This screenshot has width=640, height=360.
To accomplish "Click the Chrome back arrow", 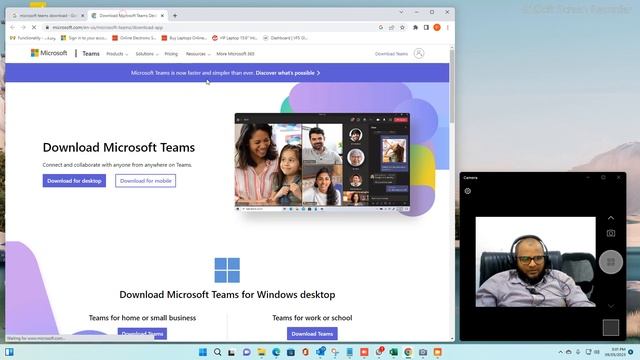I will pyautogui.click(x=12, y=27).
